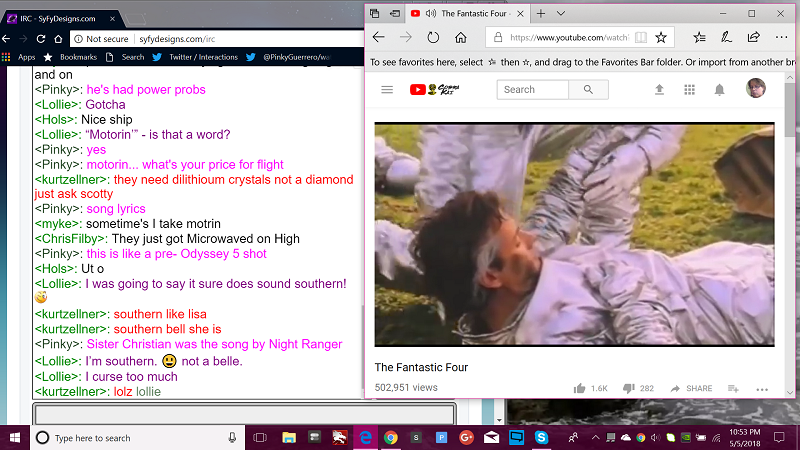The image size is (800, 450).
Task: Open the Windows Action Center
Action: pos(779,438)
